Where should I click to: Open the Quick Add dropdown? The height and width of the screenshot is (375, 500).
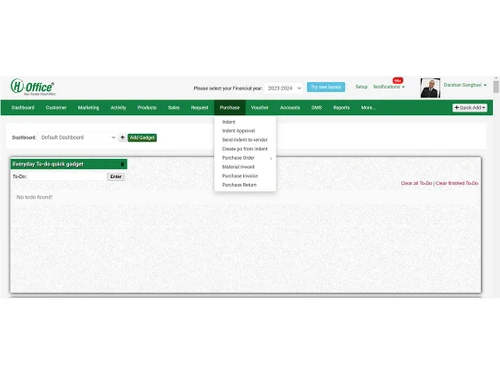pos(470,108)
